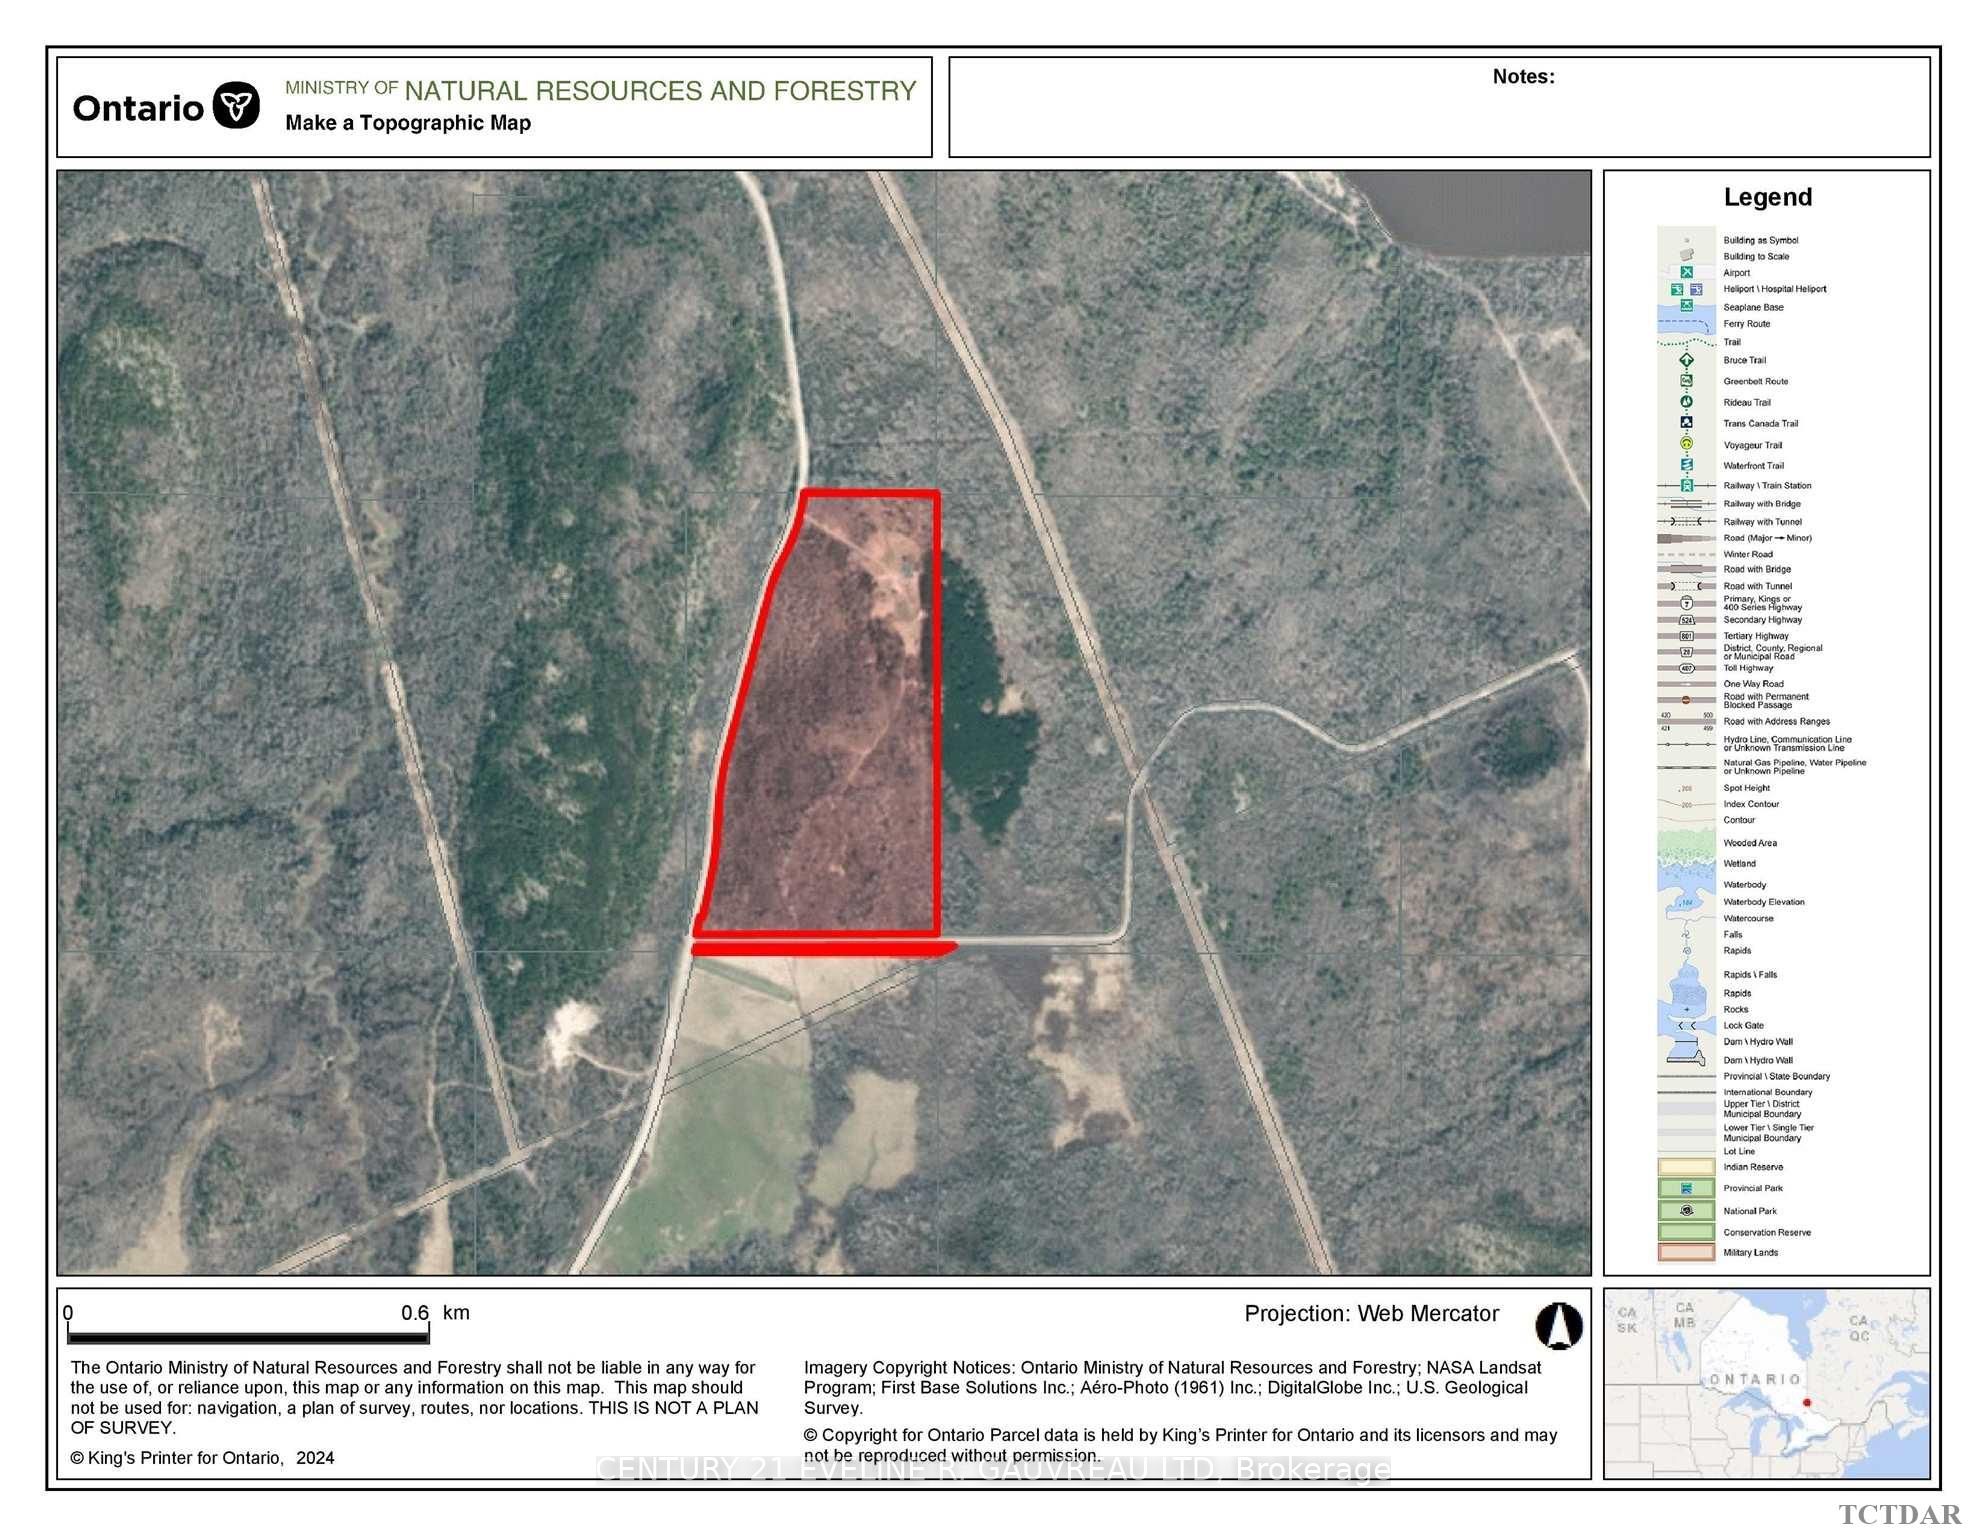Click the Waterfront Trail legend icon
1987x1536 pixels.
[1686, 465]
